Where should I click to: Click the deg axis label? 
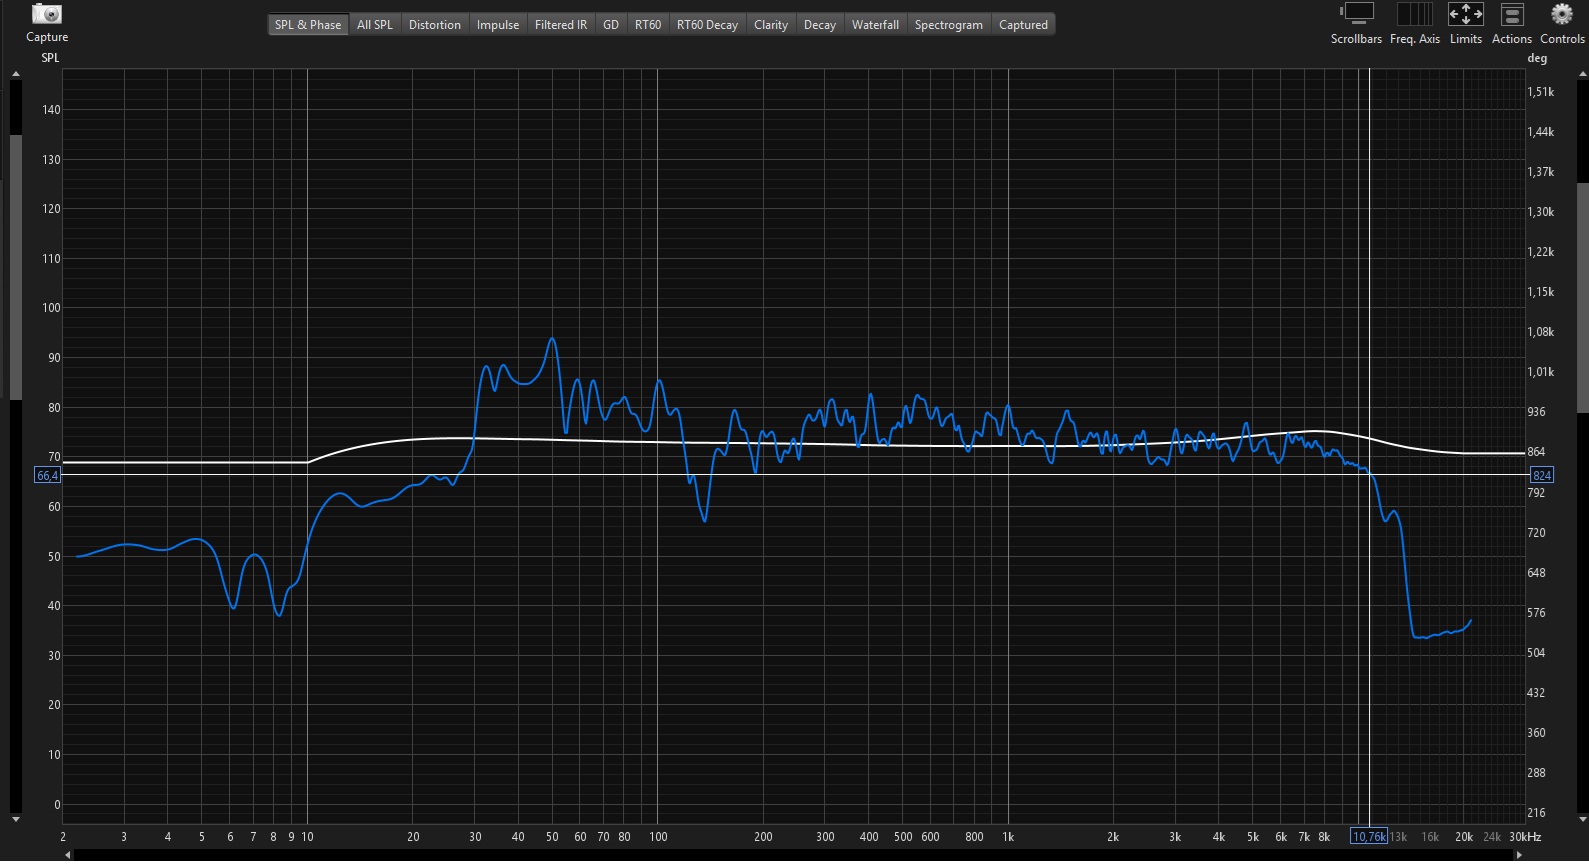(x=1537, y=58)
